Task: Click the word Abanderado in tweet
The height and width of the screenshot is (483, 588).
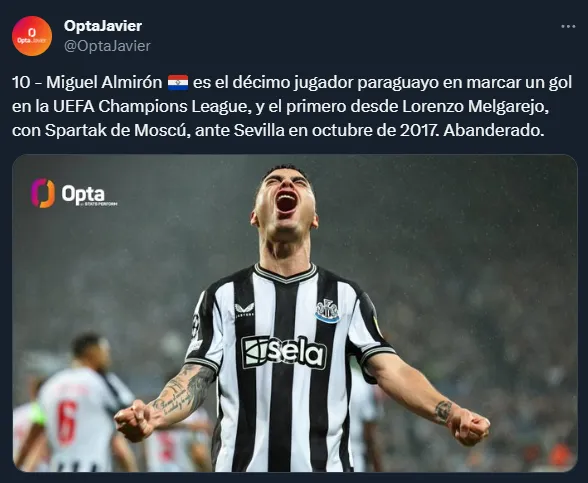Action: pos(494,130)
